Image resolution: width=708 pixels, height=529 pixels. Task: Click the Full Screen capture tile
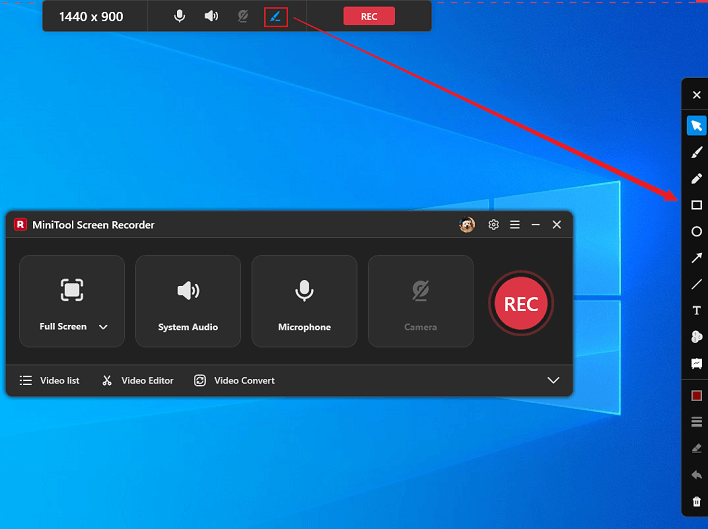[x=72, y=301]
